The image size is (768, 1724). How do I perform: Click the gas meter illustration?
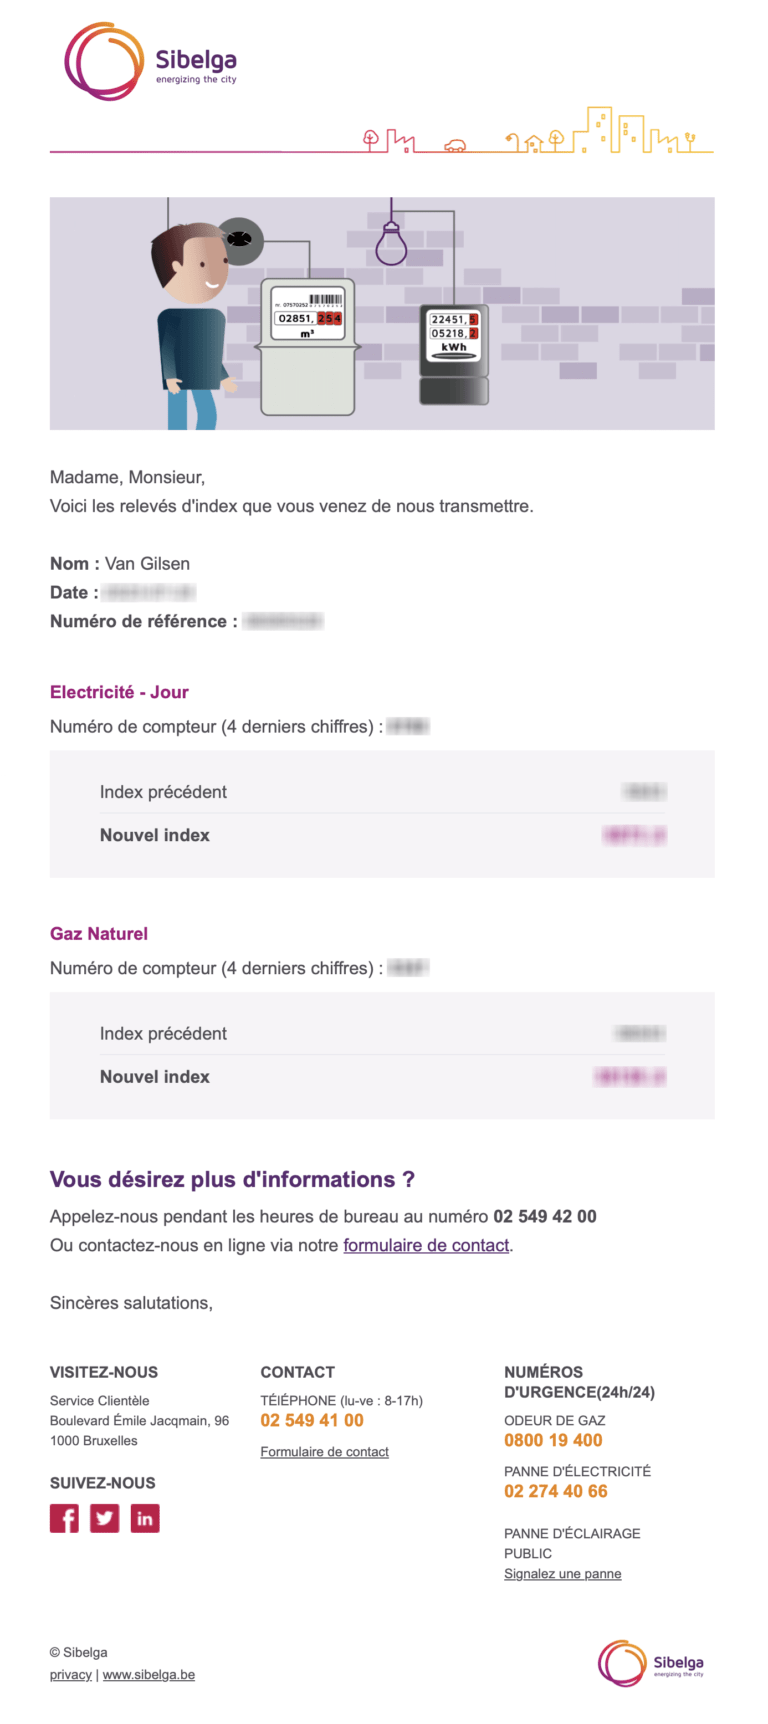307,346
